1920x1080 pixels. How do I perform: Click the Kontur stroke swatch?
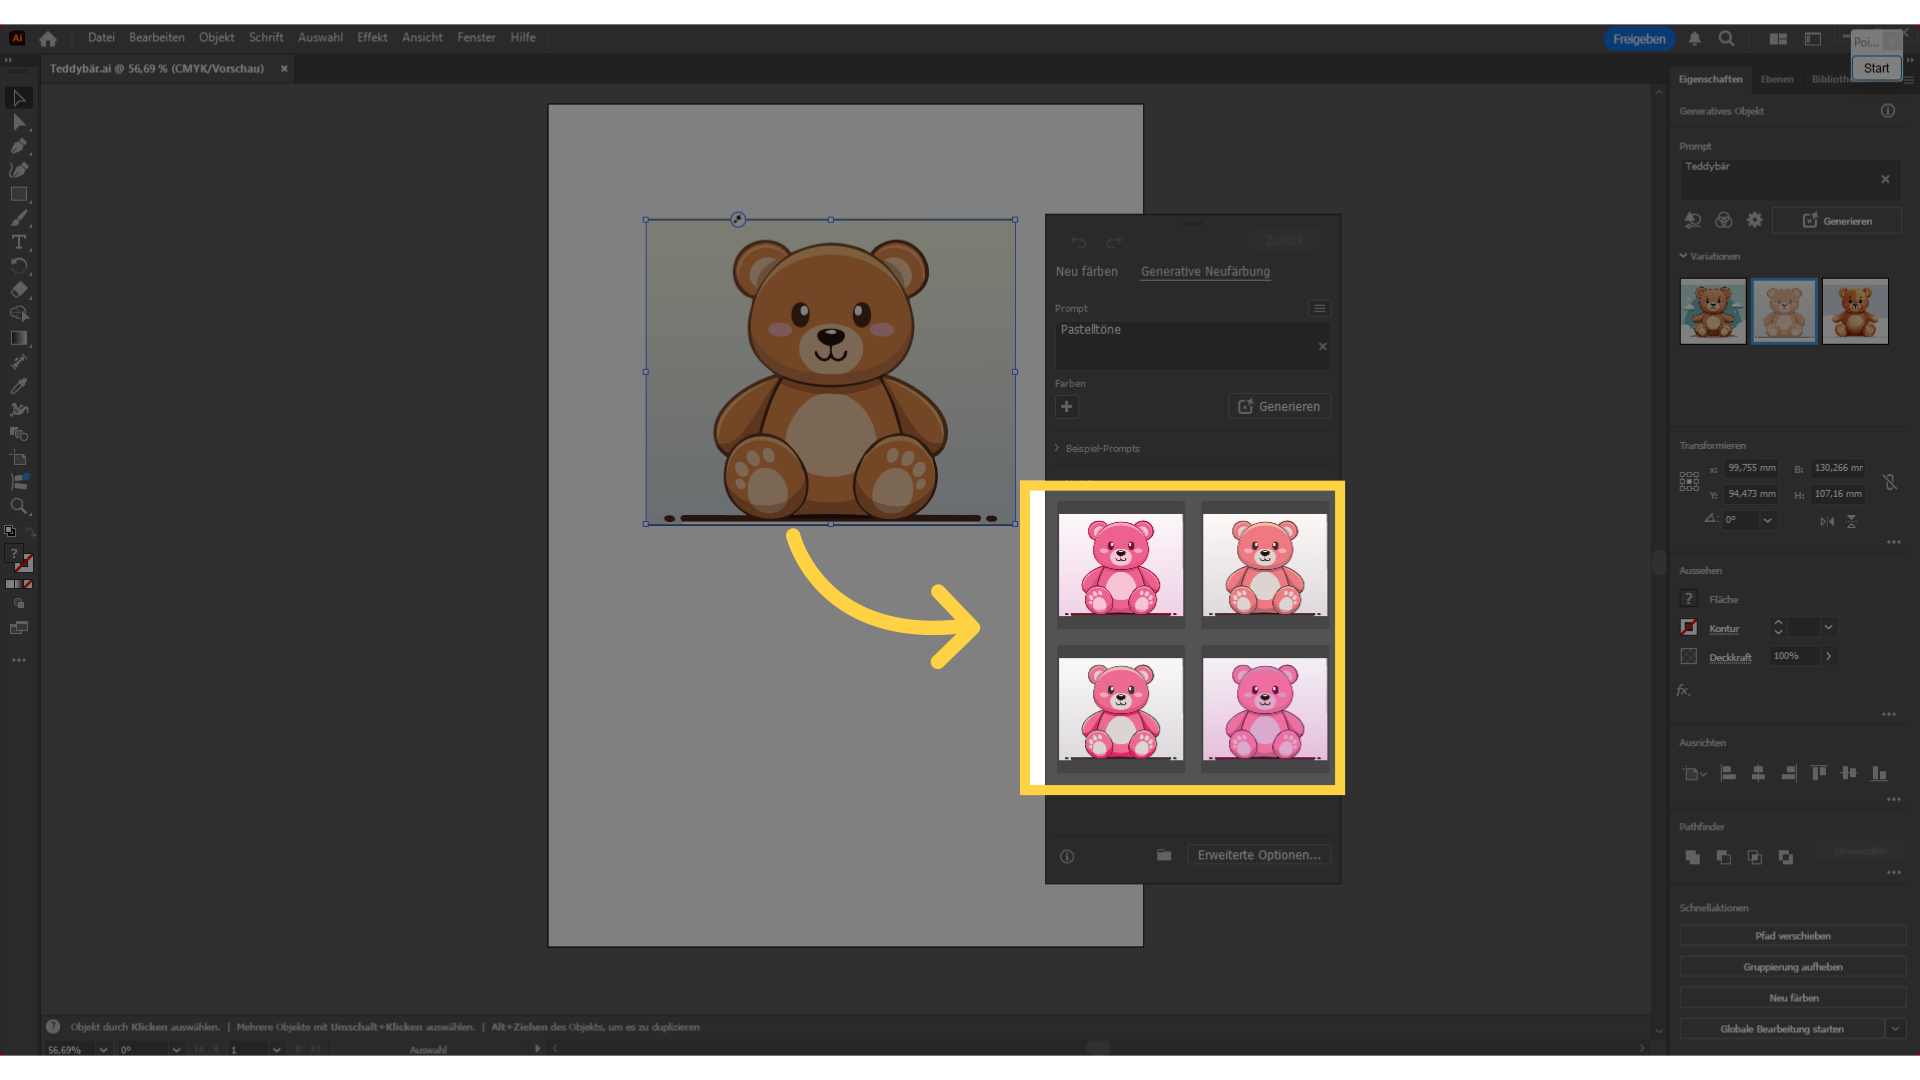pyautogui.click(x=1689, y=627)
